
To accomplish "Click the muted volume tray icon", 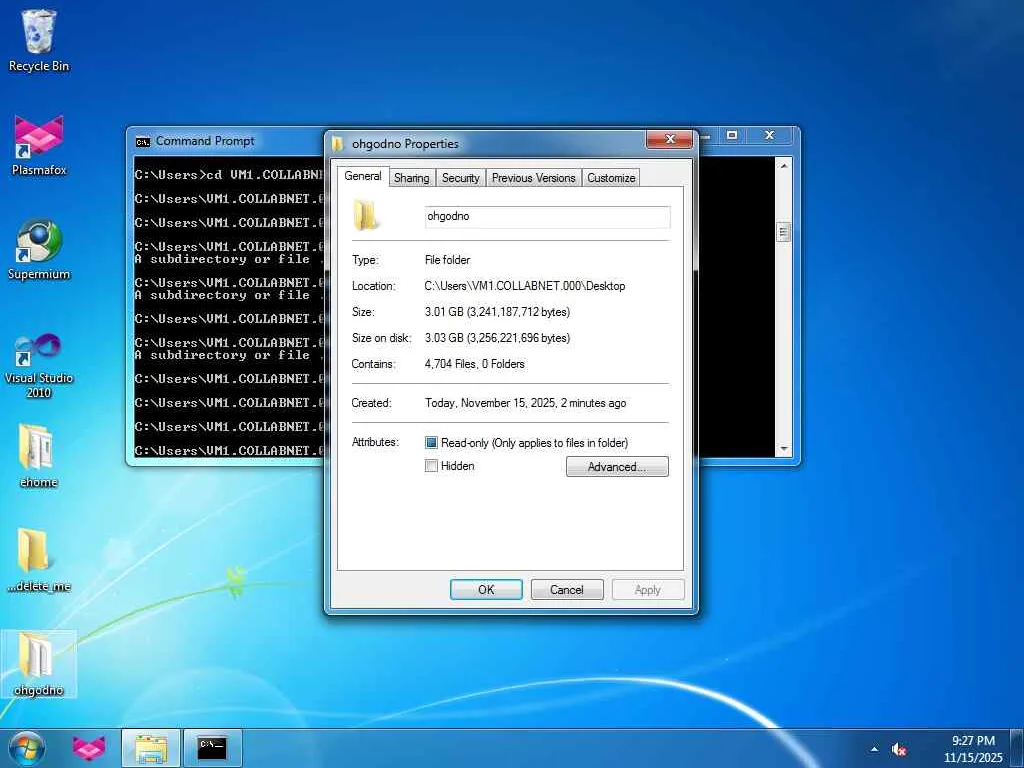I will 899,750.
